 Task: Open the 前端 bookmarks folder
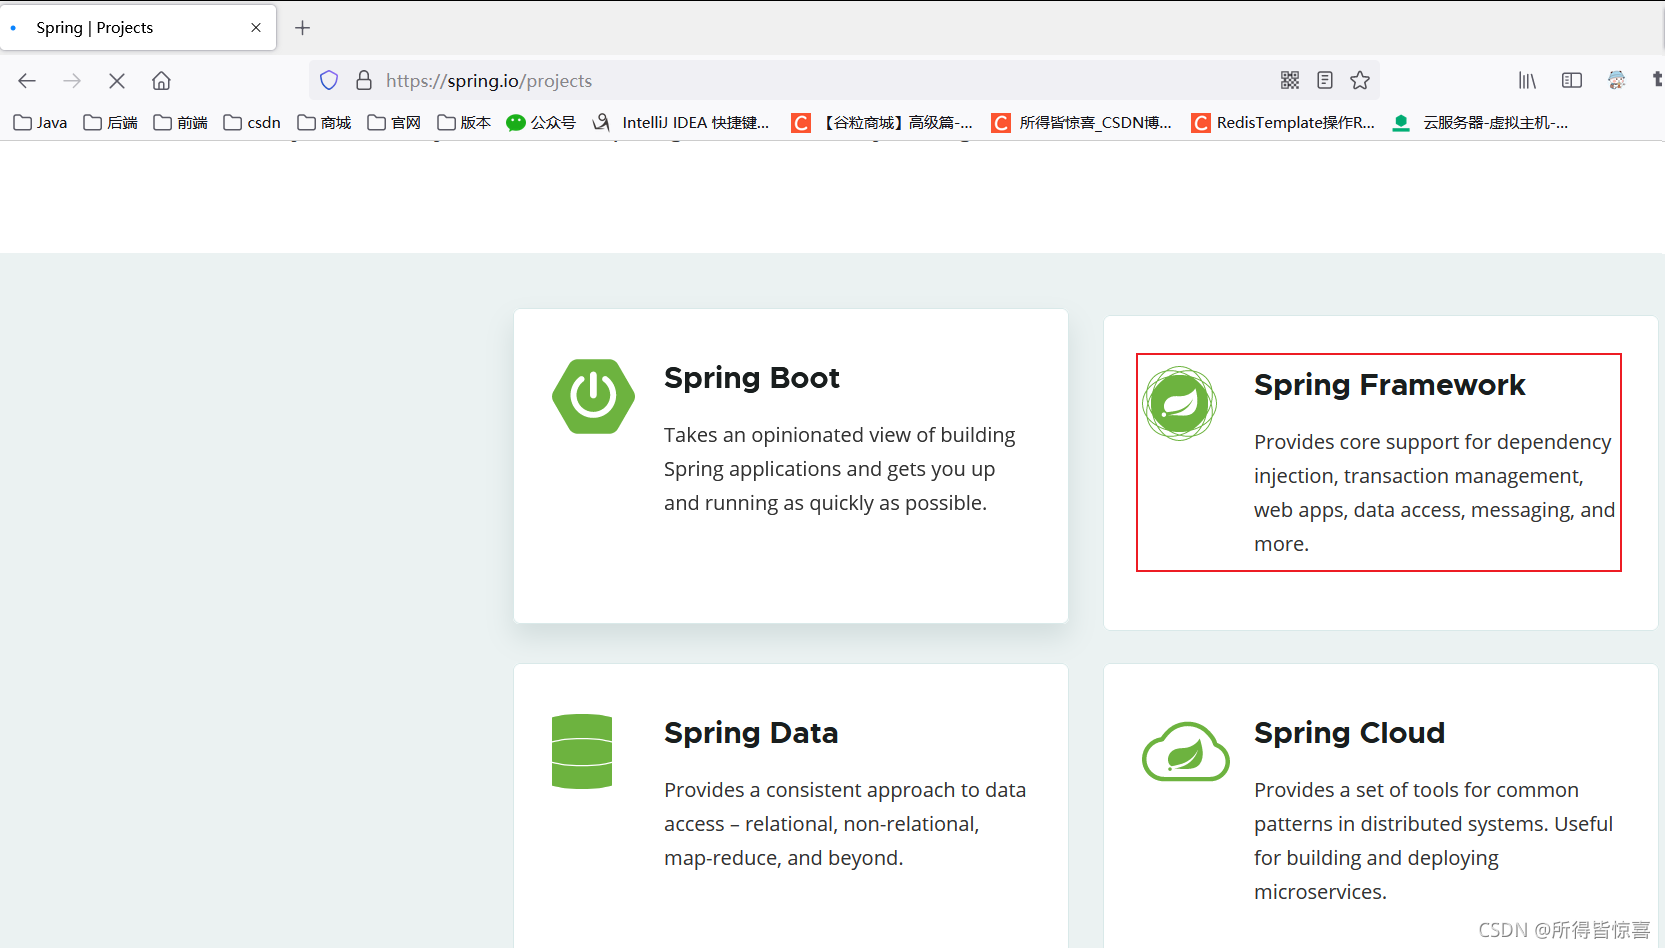(180, 122)
